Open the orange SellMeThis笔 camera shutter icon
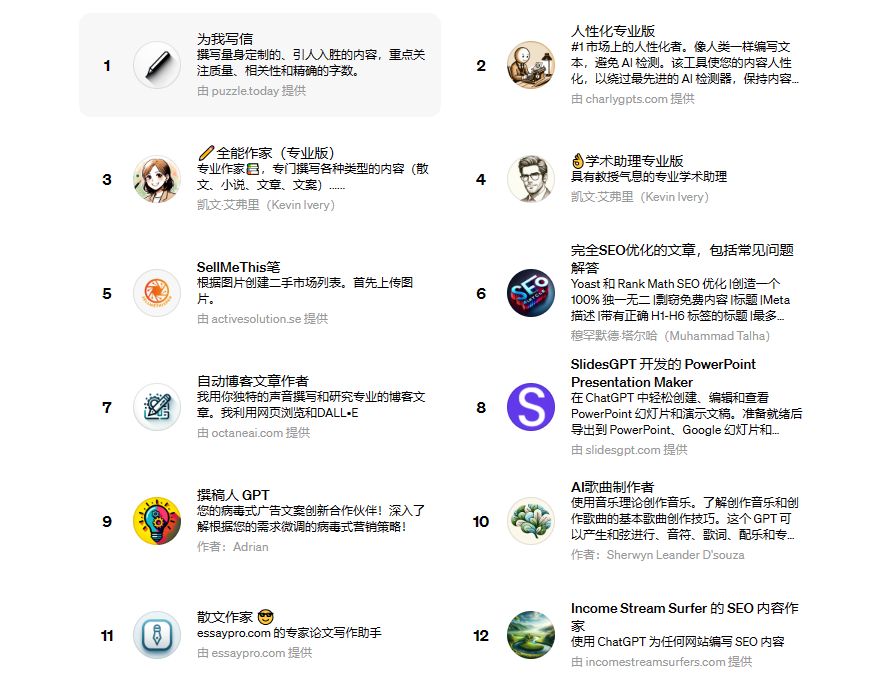The image size is (880, 699). (157, 293)
